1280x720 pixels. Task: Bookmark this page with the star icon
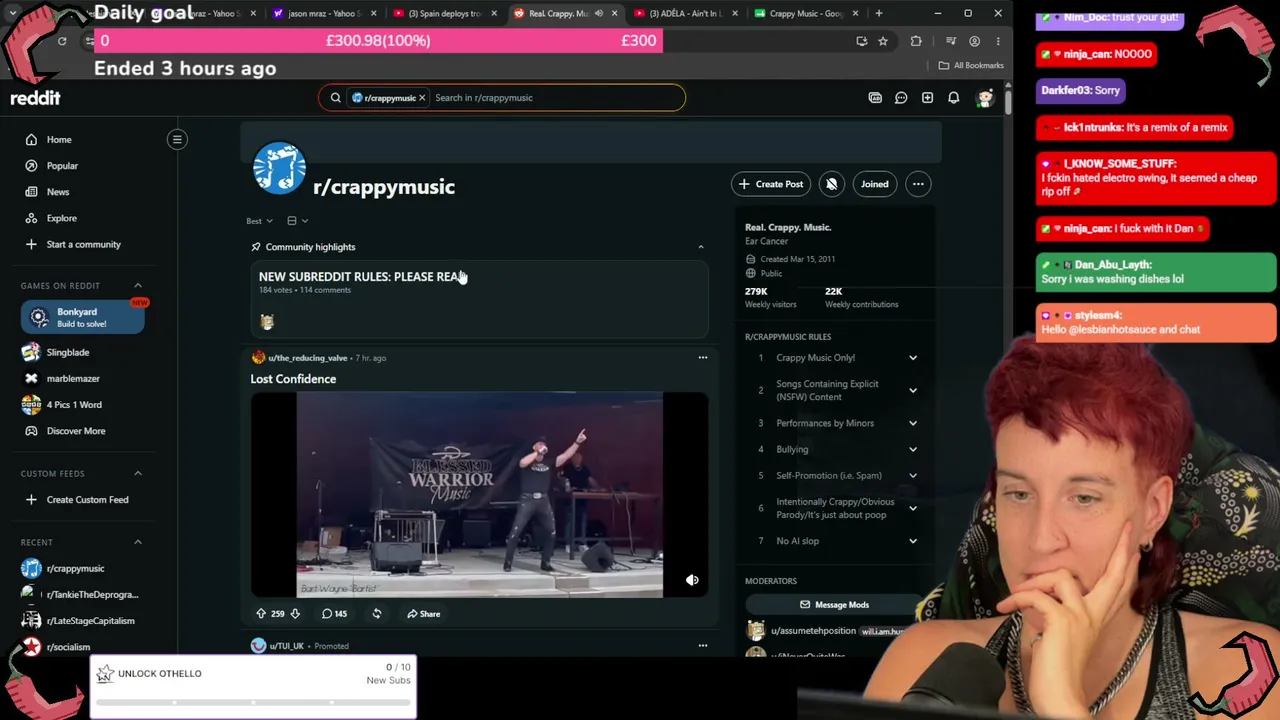(x=883, y=41)
